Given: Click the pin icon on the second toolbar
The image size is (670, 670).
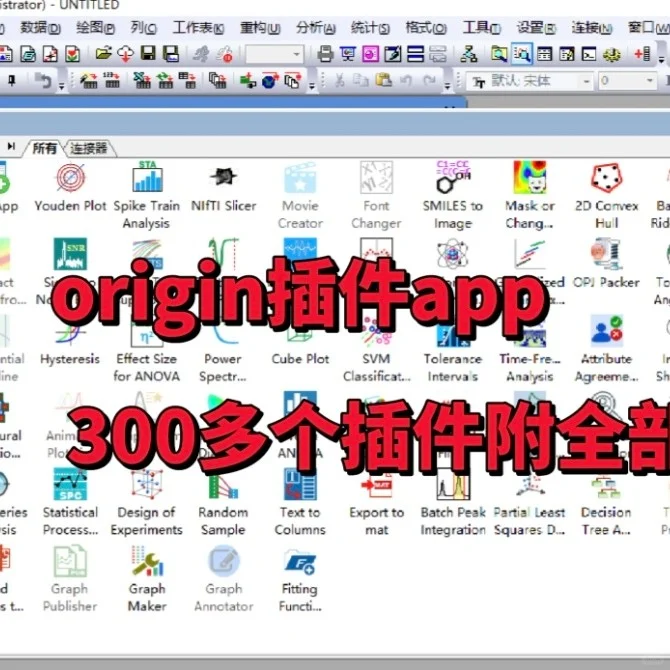Looking at the screenshot, I should 12,80.
